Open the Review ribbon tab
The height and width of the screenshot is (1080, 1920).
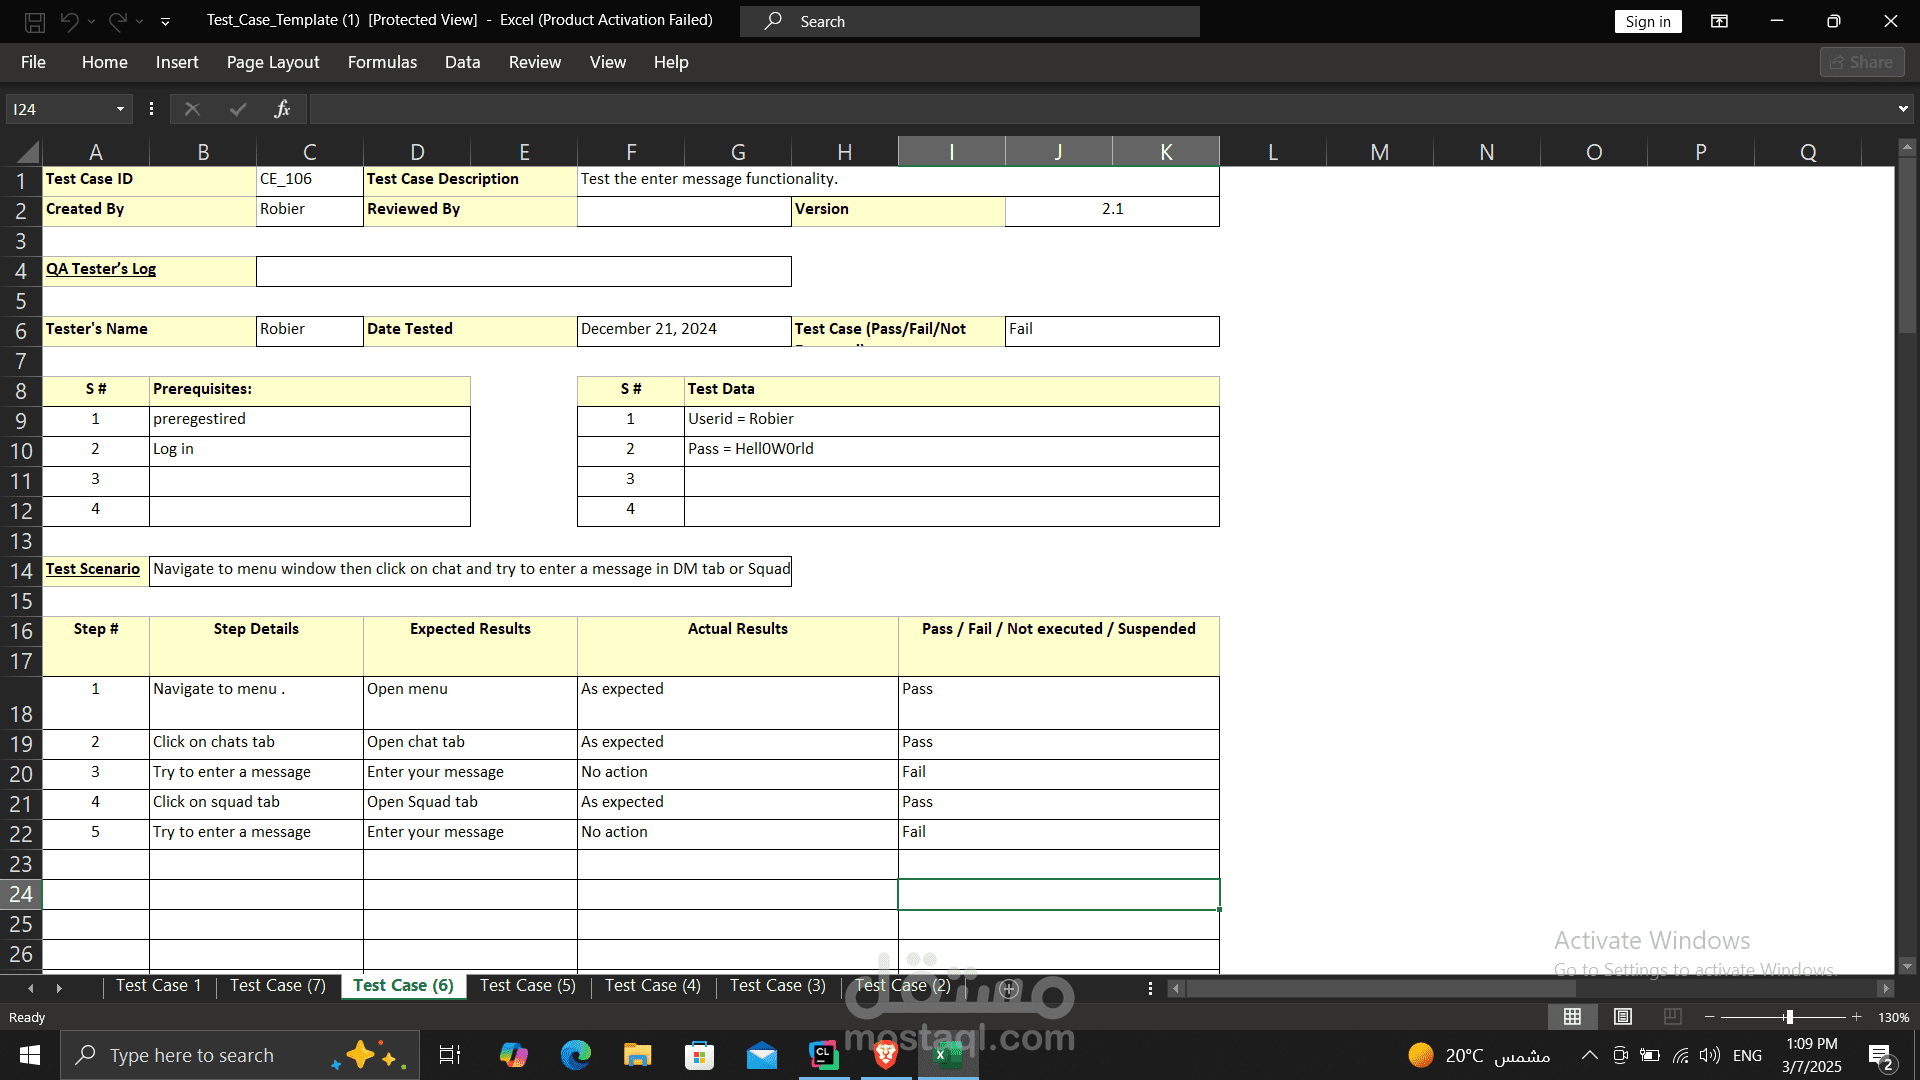click(535, 62)
